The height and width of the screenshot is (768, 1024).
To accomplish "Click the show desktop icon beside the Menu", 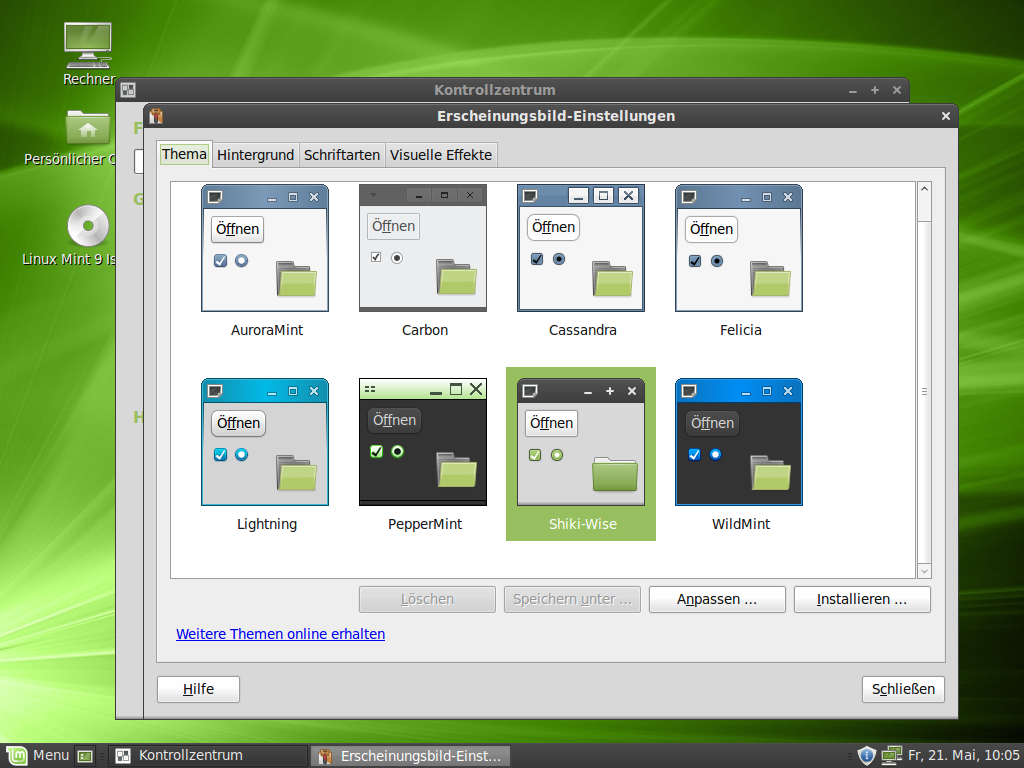I will click(x=85, y=755).
